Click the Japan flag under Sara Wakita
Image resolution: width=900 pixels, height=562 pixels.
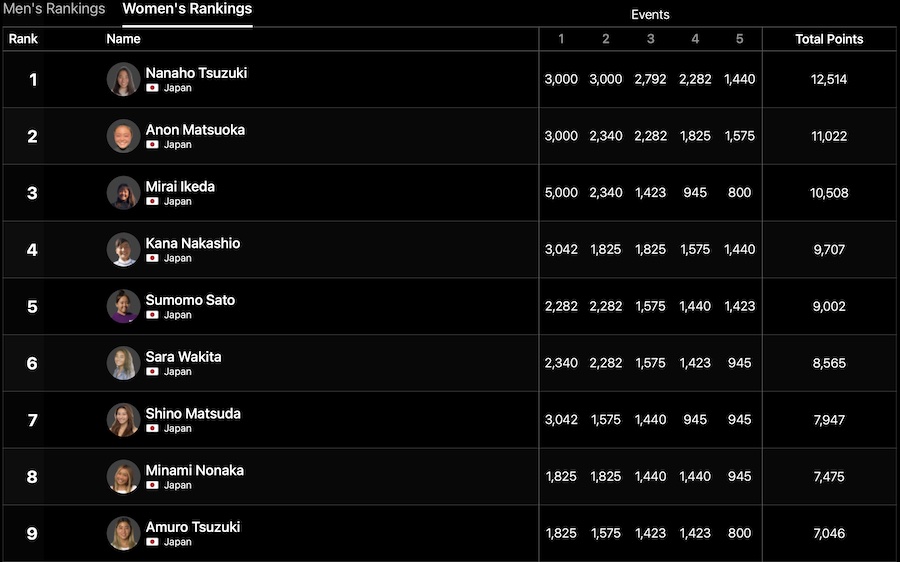coord(153,372)
